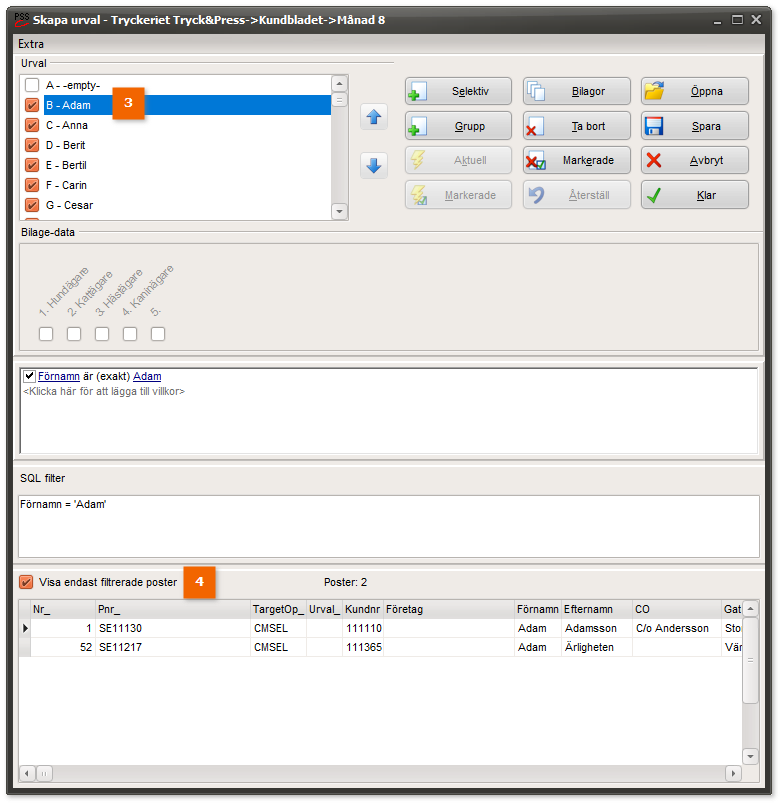Click 'Klicka här för att lägga till villkor'
The width and height of the screenshot is (782, 805).
click(x=104, y=391)
